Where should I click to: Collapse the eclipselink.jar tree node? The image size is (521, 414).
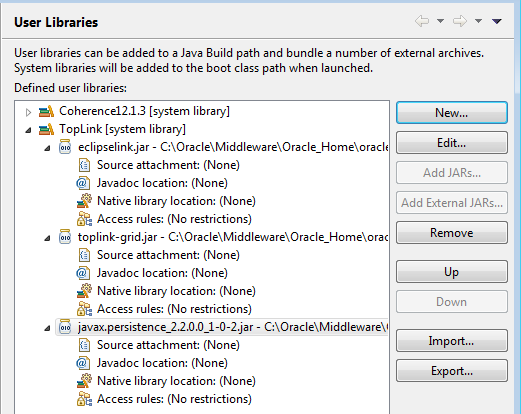click(x=48, y=148)
